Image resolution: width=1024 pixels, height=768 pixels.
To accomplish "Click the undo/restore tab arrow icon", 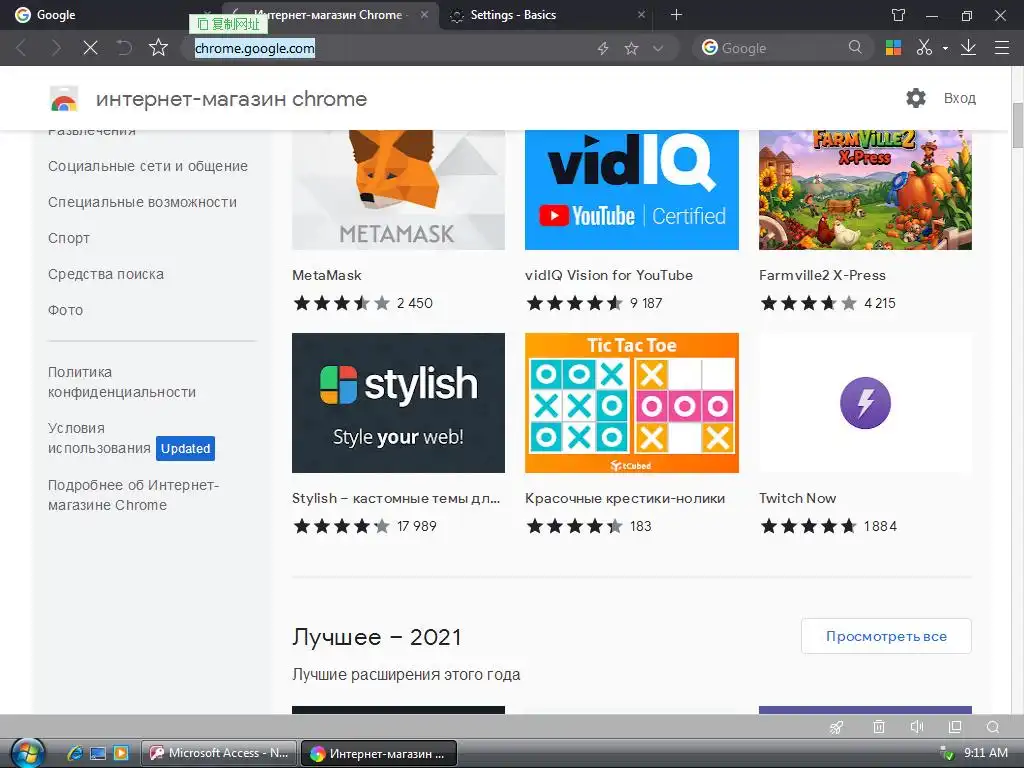I will pyautogui.click(x=123, y=48).
